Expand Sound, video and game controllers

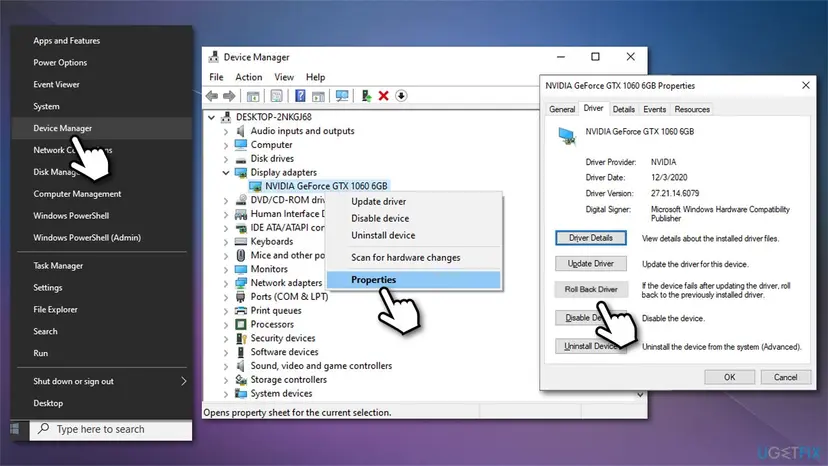(x=226, y=366)
